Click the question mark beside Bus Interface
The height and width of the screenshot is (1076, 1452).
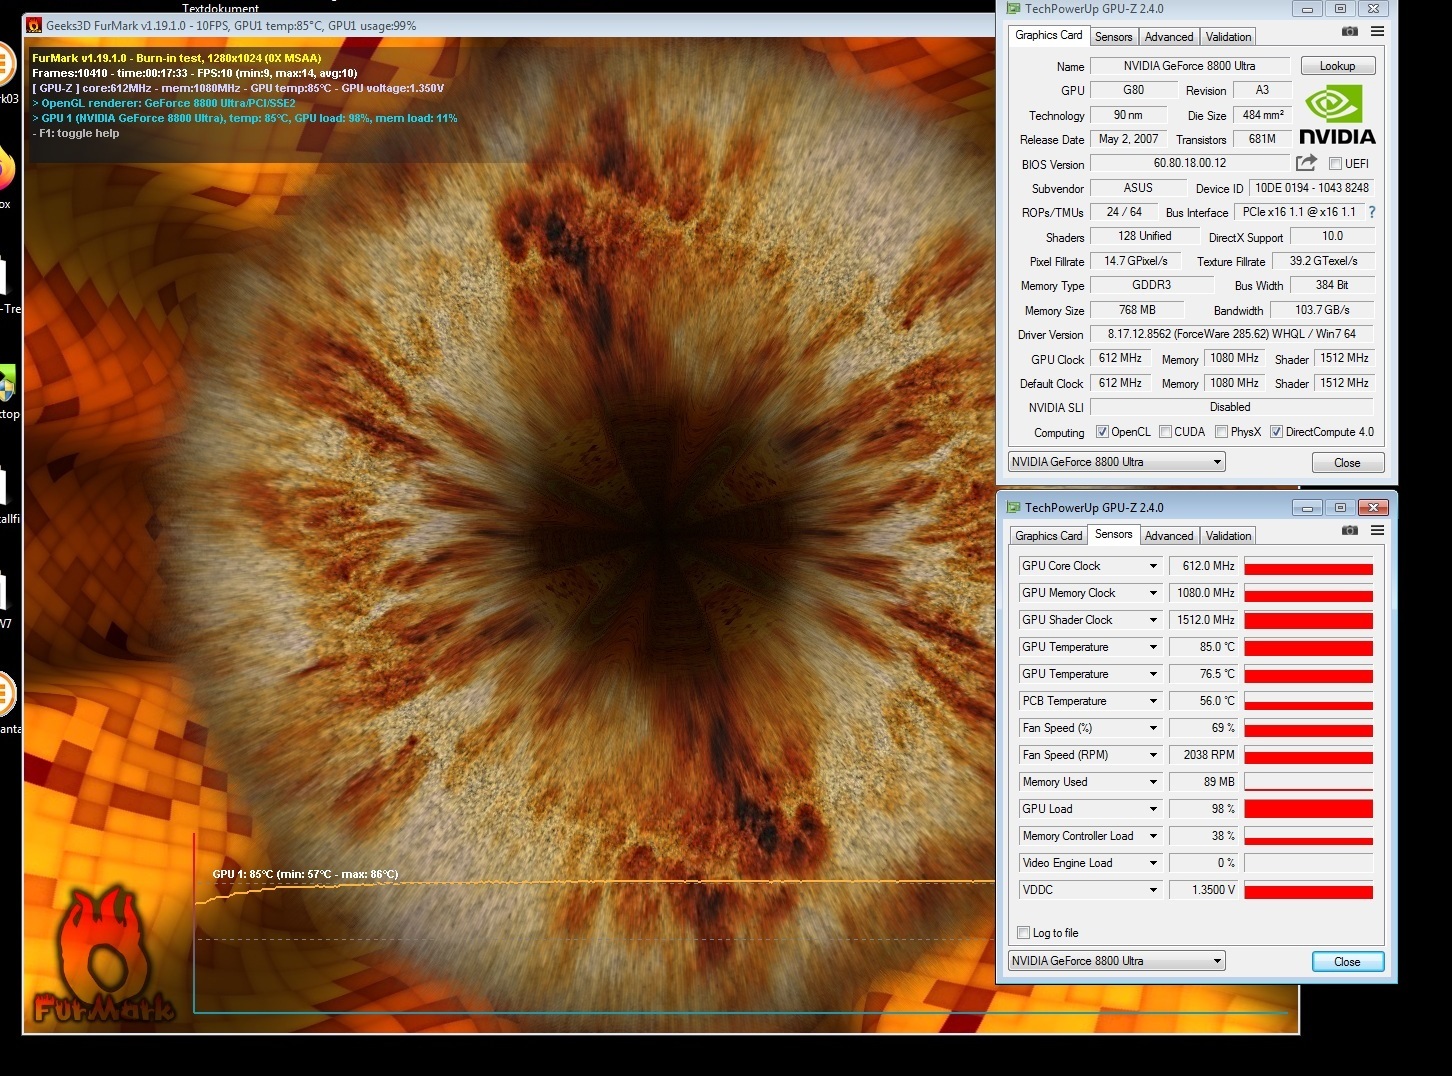(1372, 212)
